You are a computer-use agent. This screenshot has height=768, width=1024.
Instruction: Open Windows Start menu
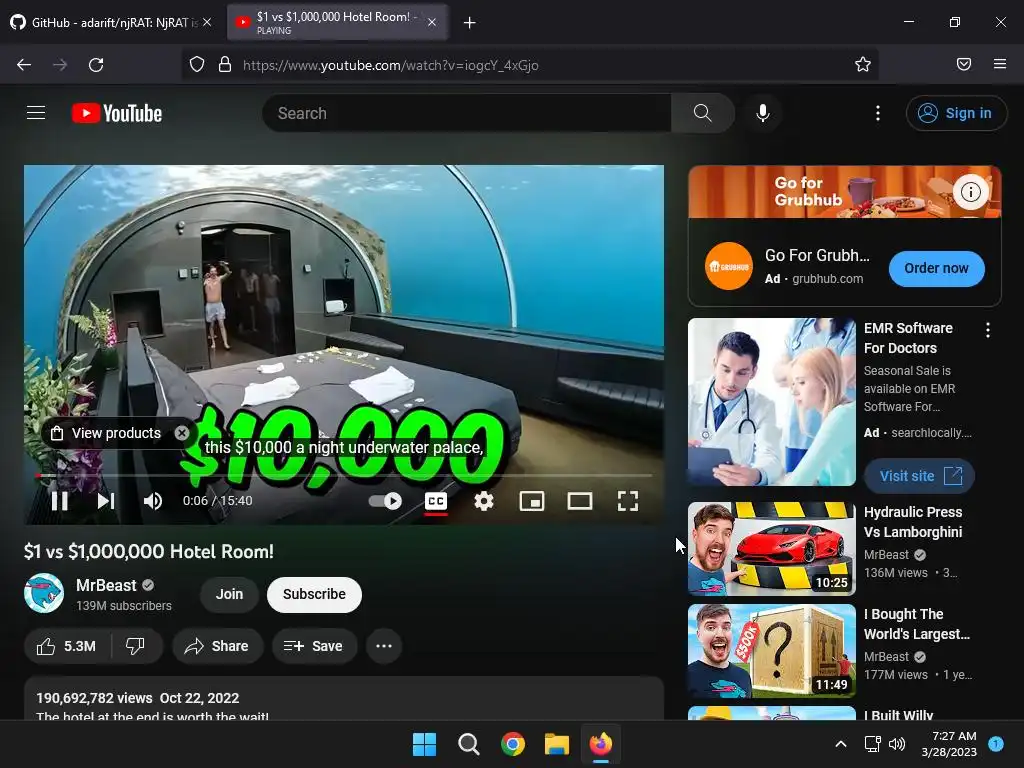[424, 744]
